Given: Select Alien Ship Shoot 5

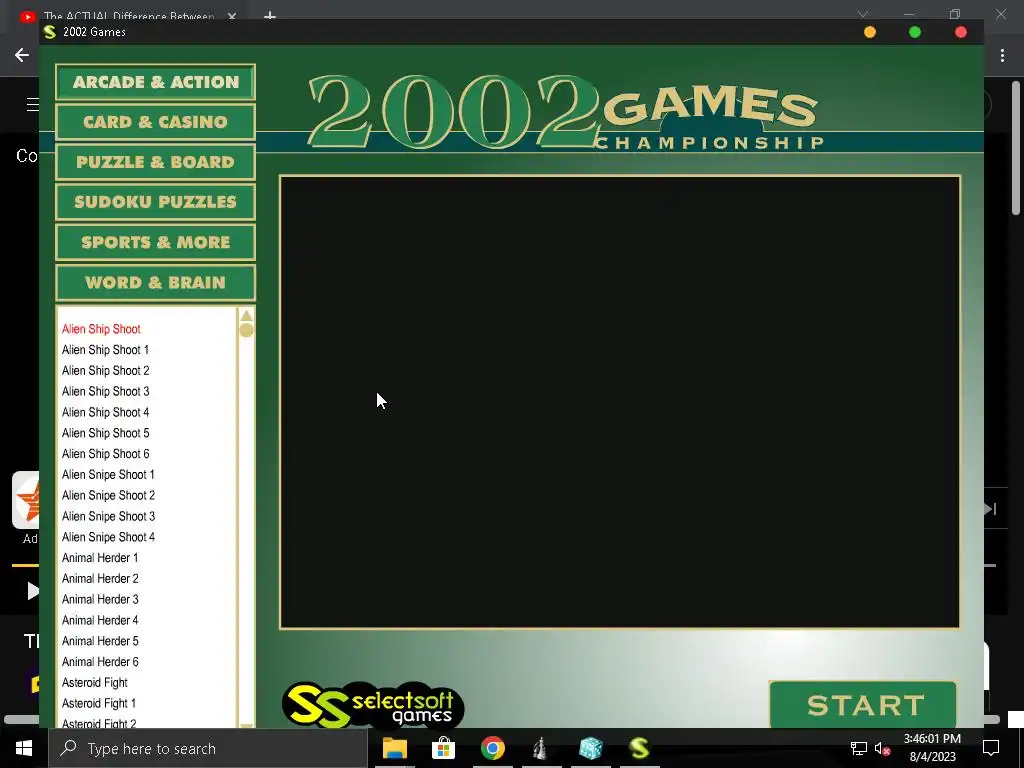Looking at the screenshot, I should pyautogui.click(x=105, y=434).
